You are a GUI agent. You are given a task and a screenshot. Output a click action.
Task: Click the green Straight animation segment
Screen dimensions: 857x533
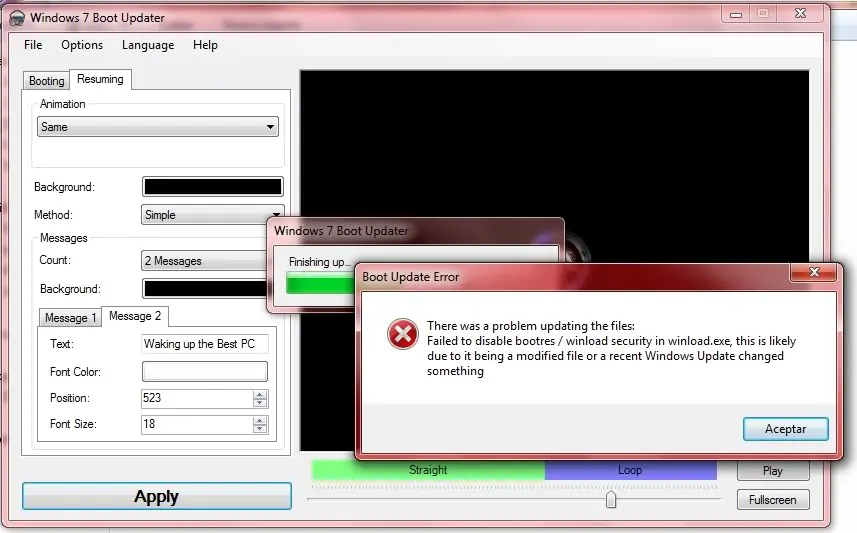click(428, 470)
